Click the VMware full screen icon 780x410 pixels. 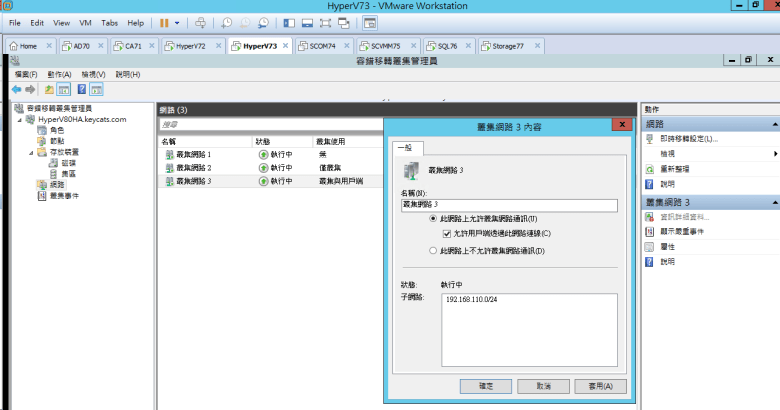[x=325, y=22]
